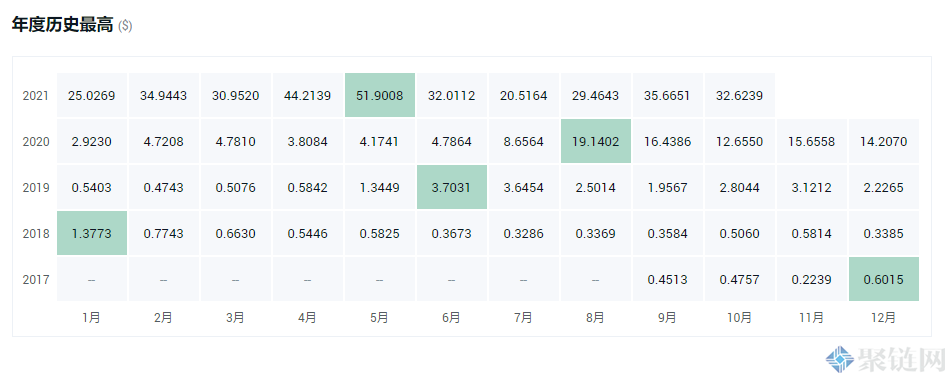Select the highlighted 51.9008 cell for May 2021
This screenshot has width=945, height=373.
coord(380,95)
